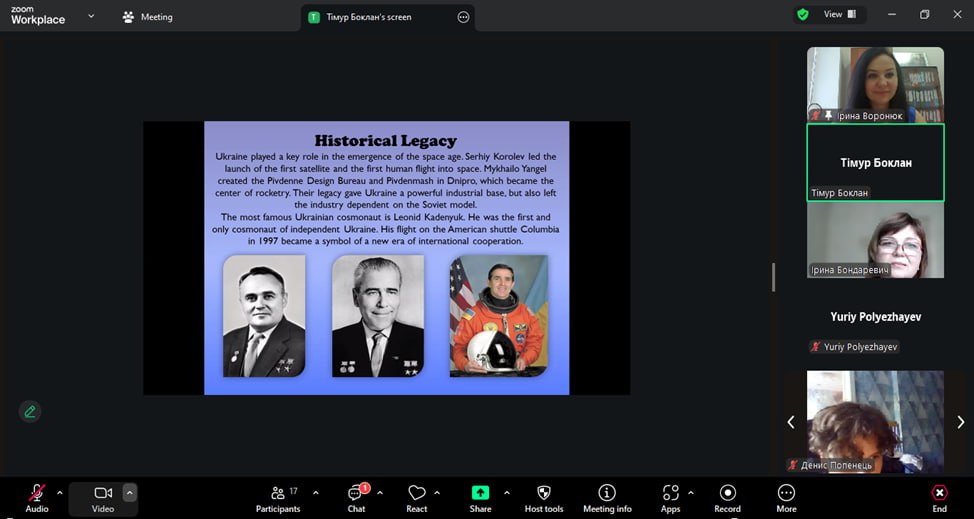Click the green Share screen icon
Screen dimensions: 974x519
480,494
